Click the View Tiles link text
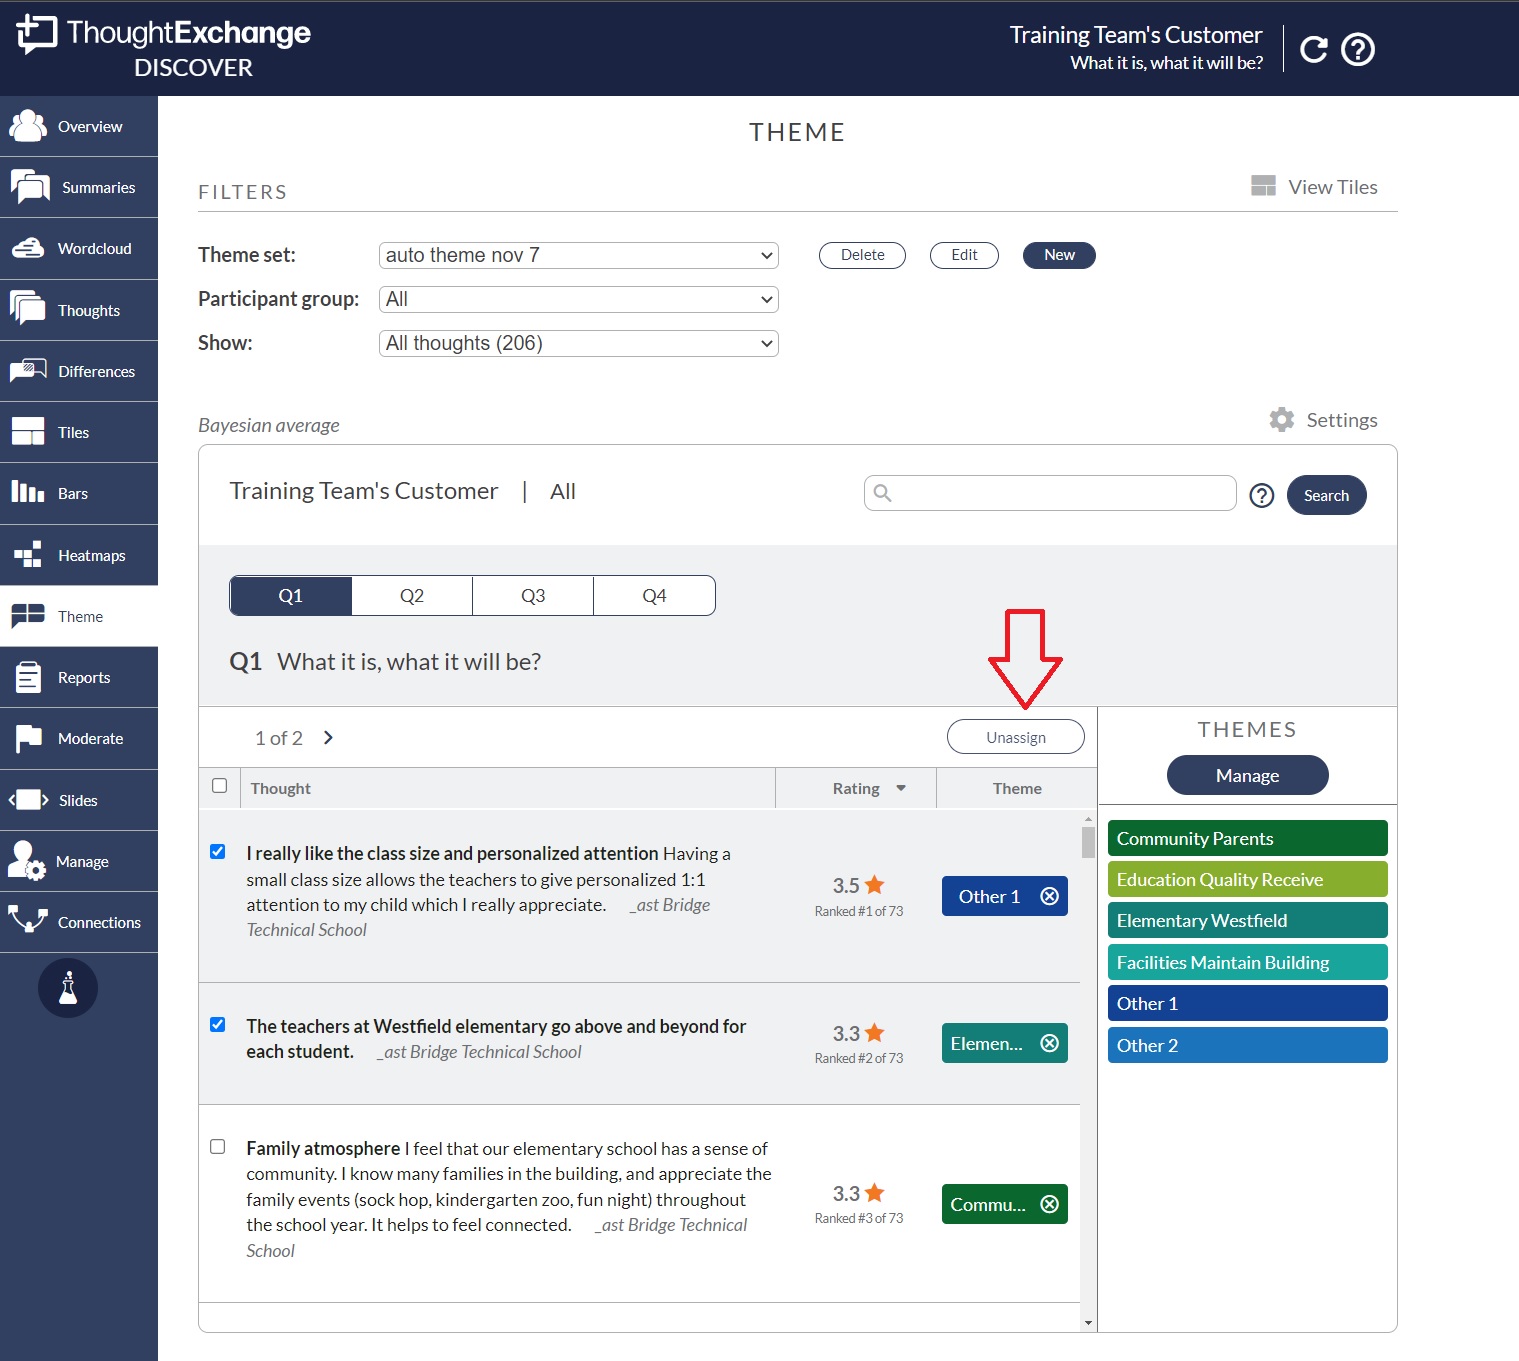 click(x=1333, y=187)
